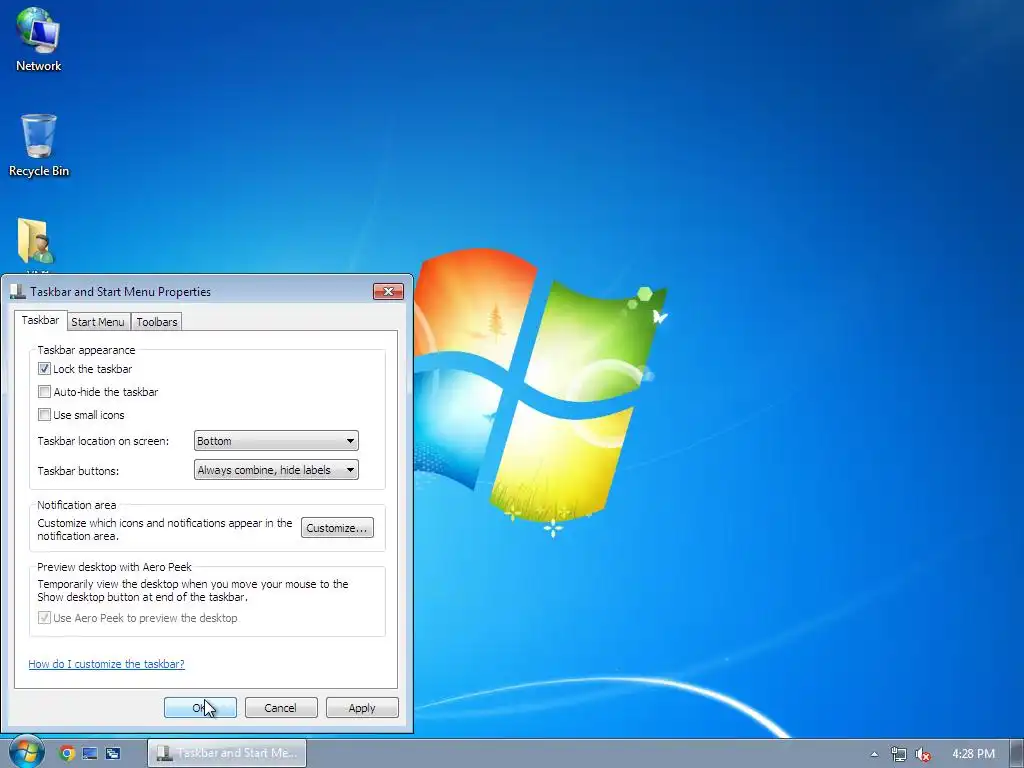Click the Notification area group label

76,505
